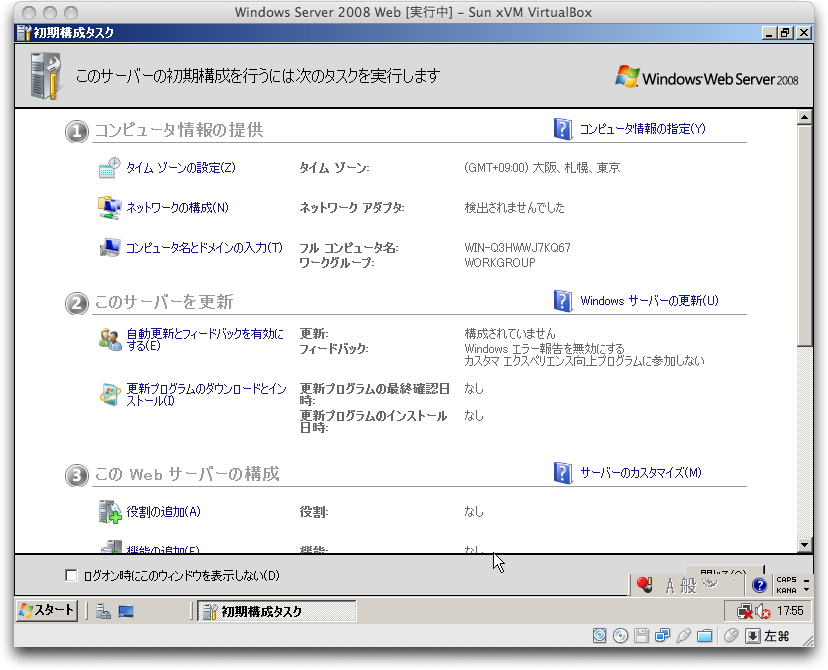Click VirtualBox shared folders status icon
828x670 pixels.
pos(704,636)
